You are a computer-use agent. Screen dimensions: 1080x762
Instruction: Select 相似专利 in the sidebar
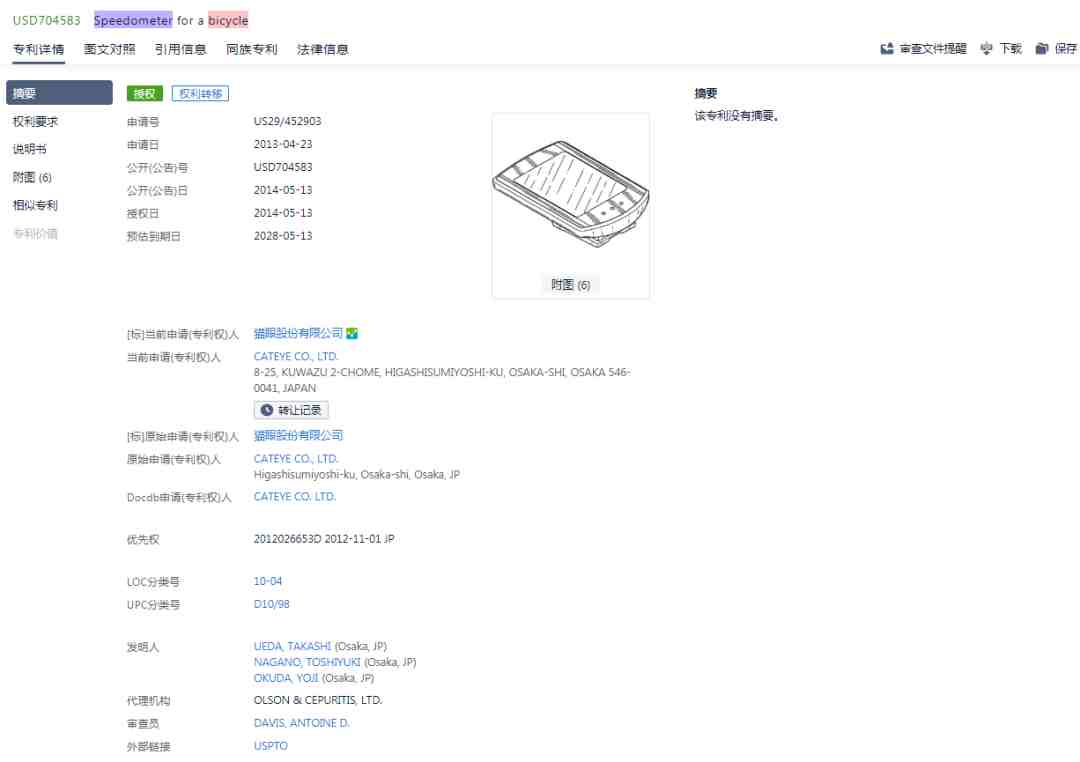pyautogui.click(x=36, y=205)
